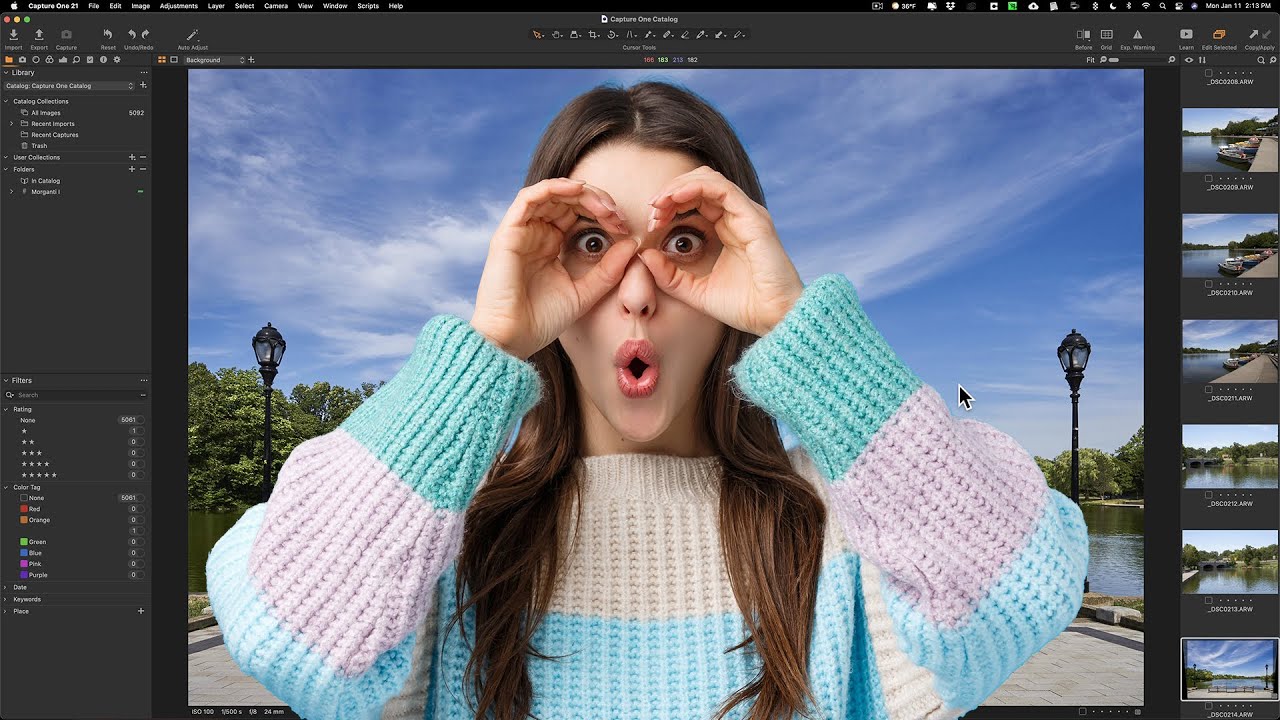This screenshot has height=720, width=1280.
Task: Filter by Green color tag swatch
Action: [x=24, y=542]
